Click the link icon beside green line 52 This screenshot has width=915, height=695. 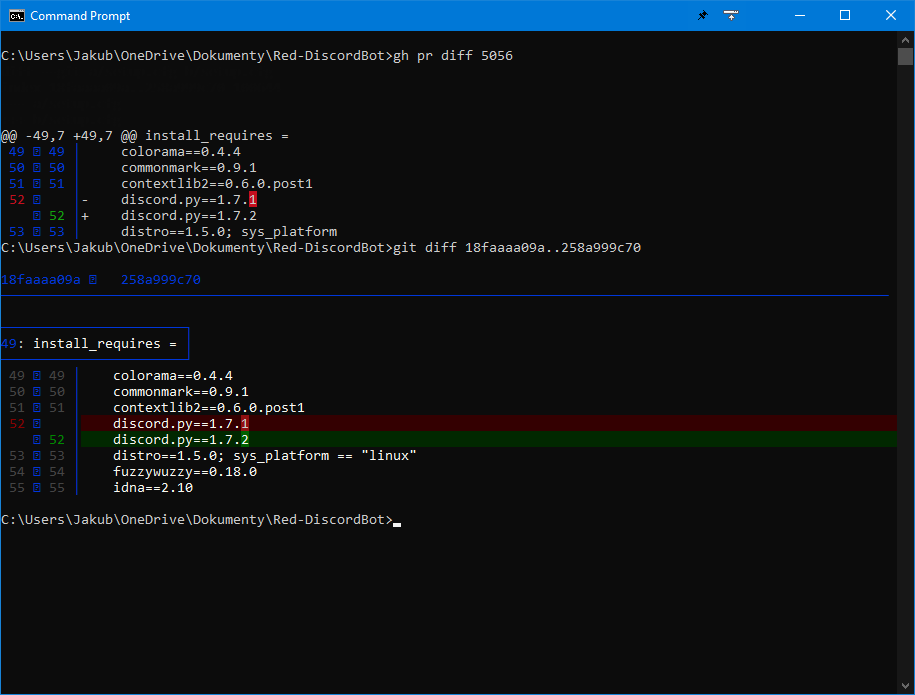point(35,439)
